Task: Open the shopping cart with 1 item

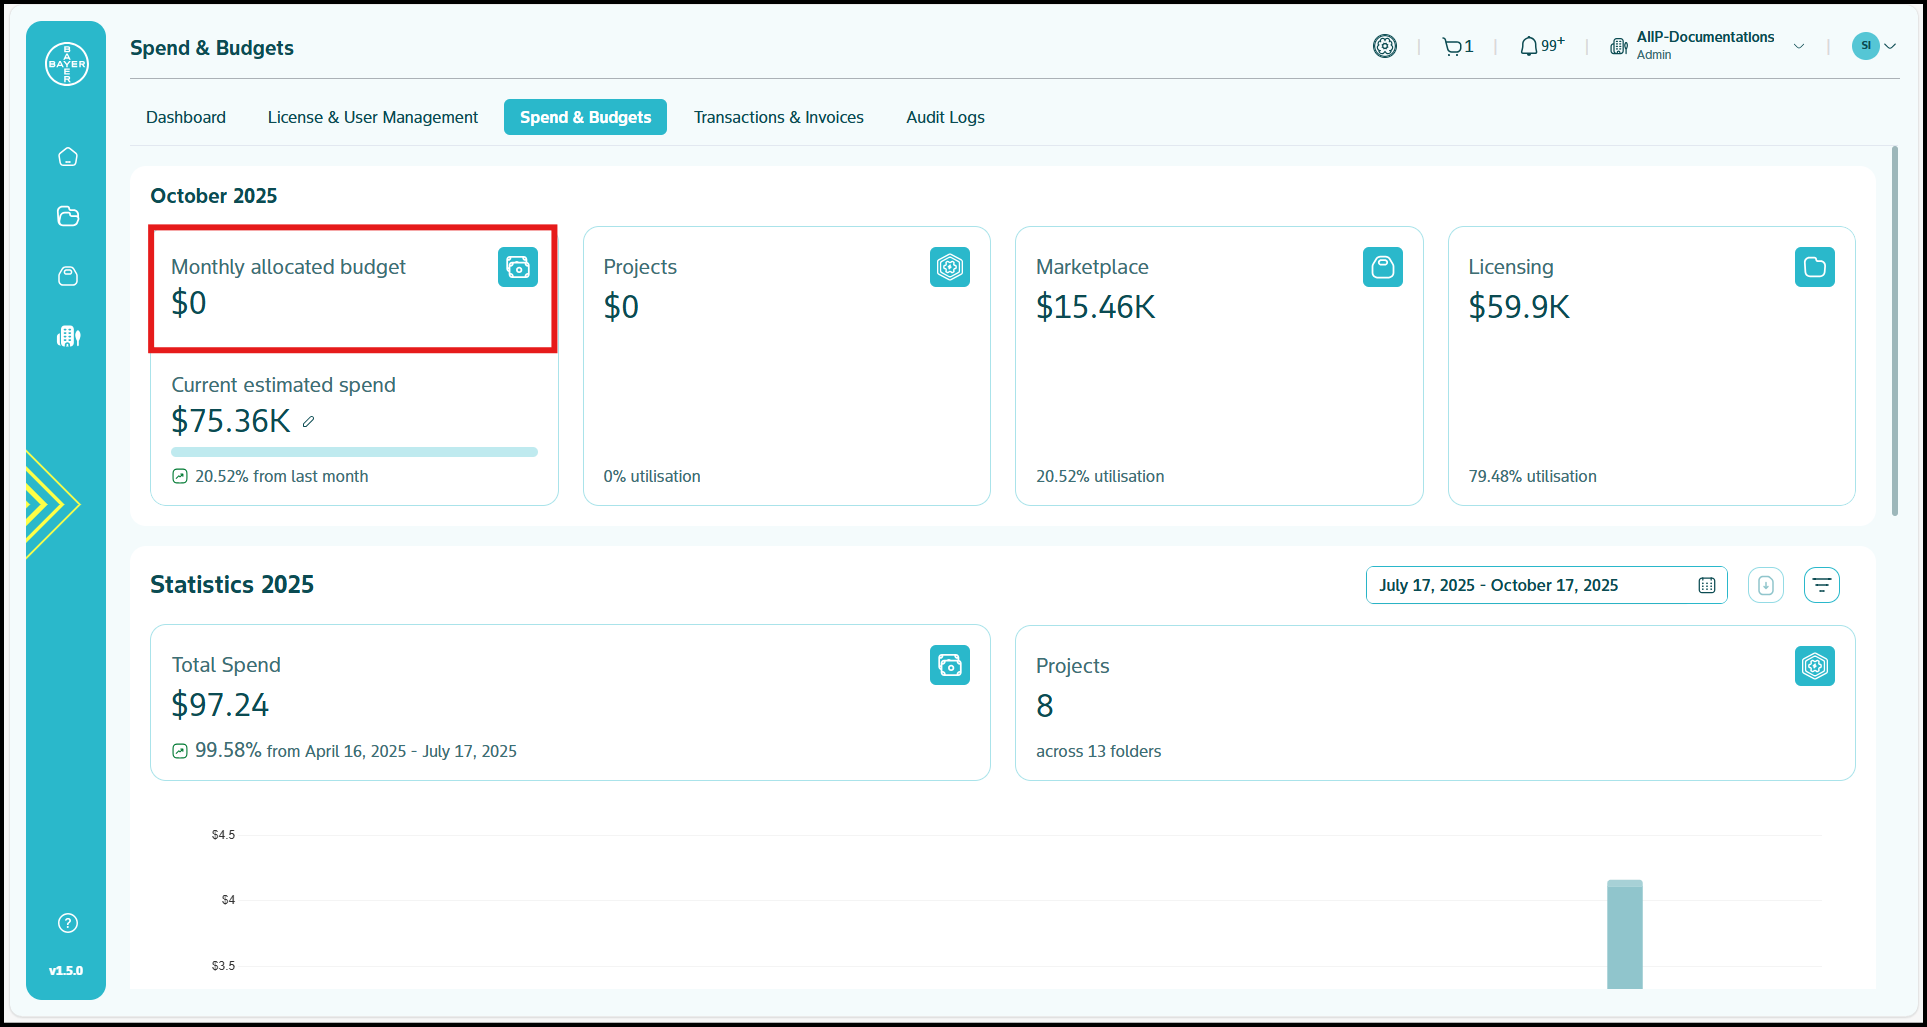Action: point(1457,46)
